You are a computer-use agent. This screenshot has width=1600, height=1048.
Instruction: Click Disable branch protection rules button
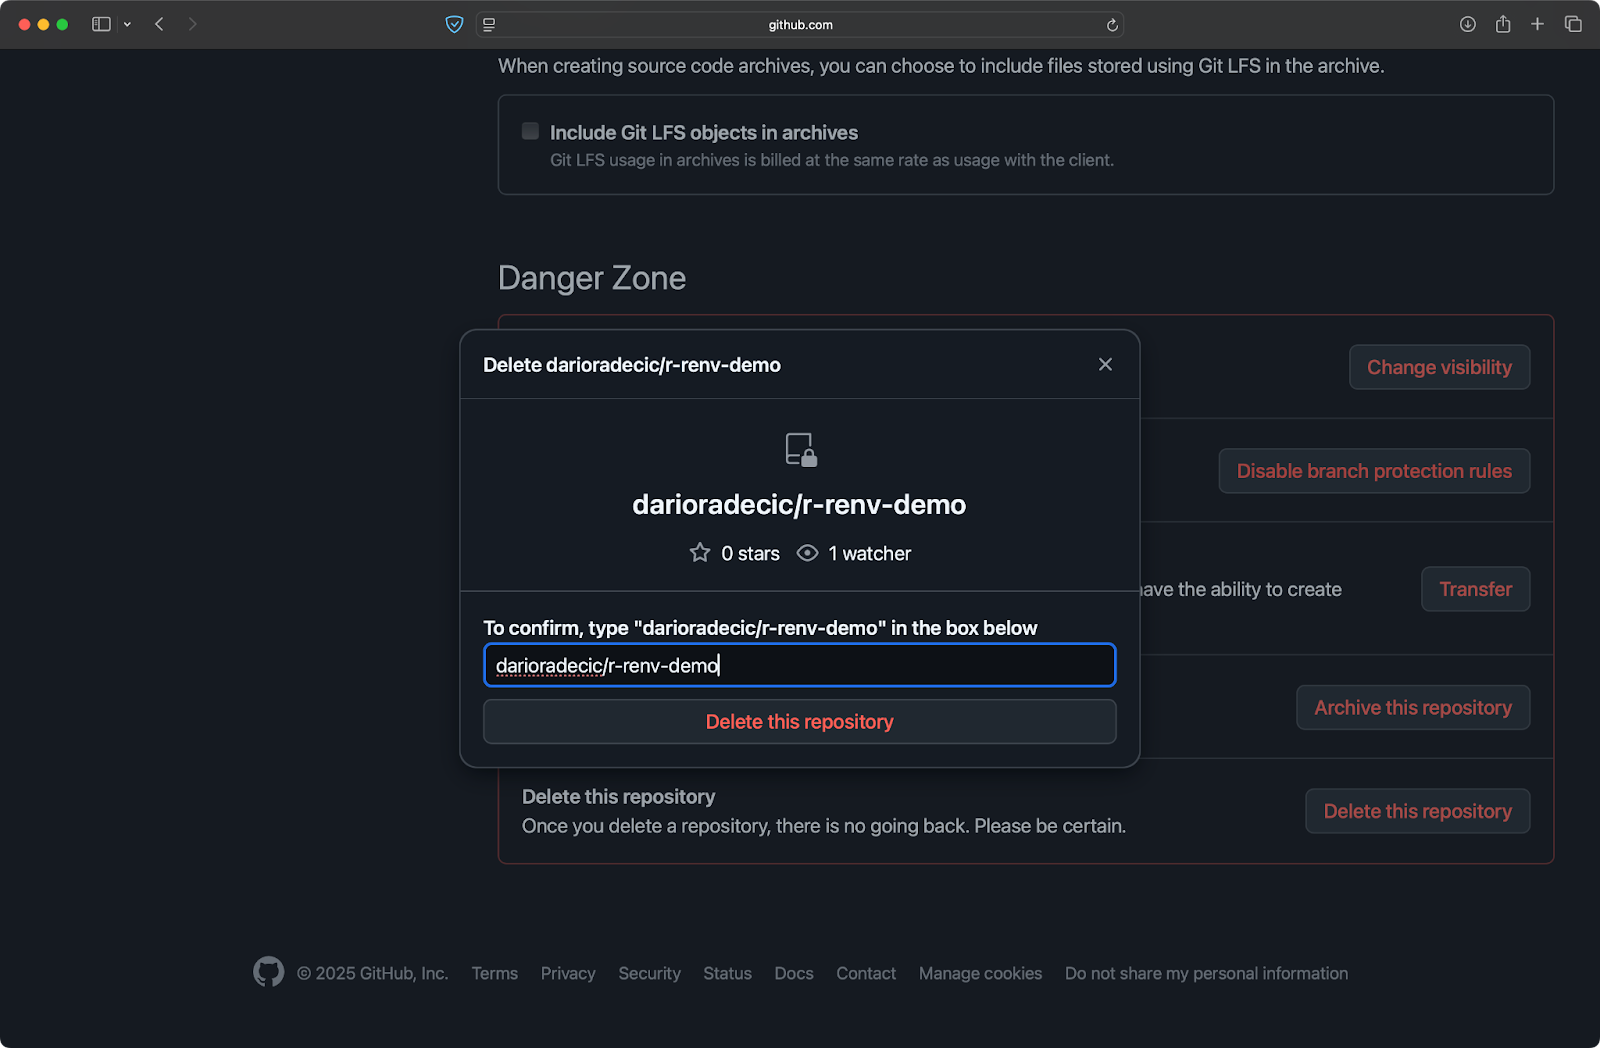click(1374, 471)
